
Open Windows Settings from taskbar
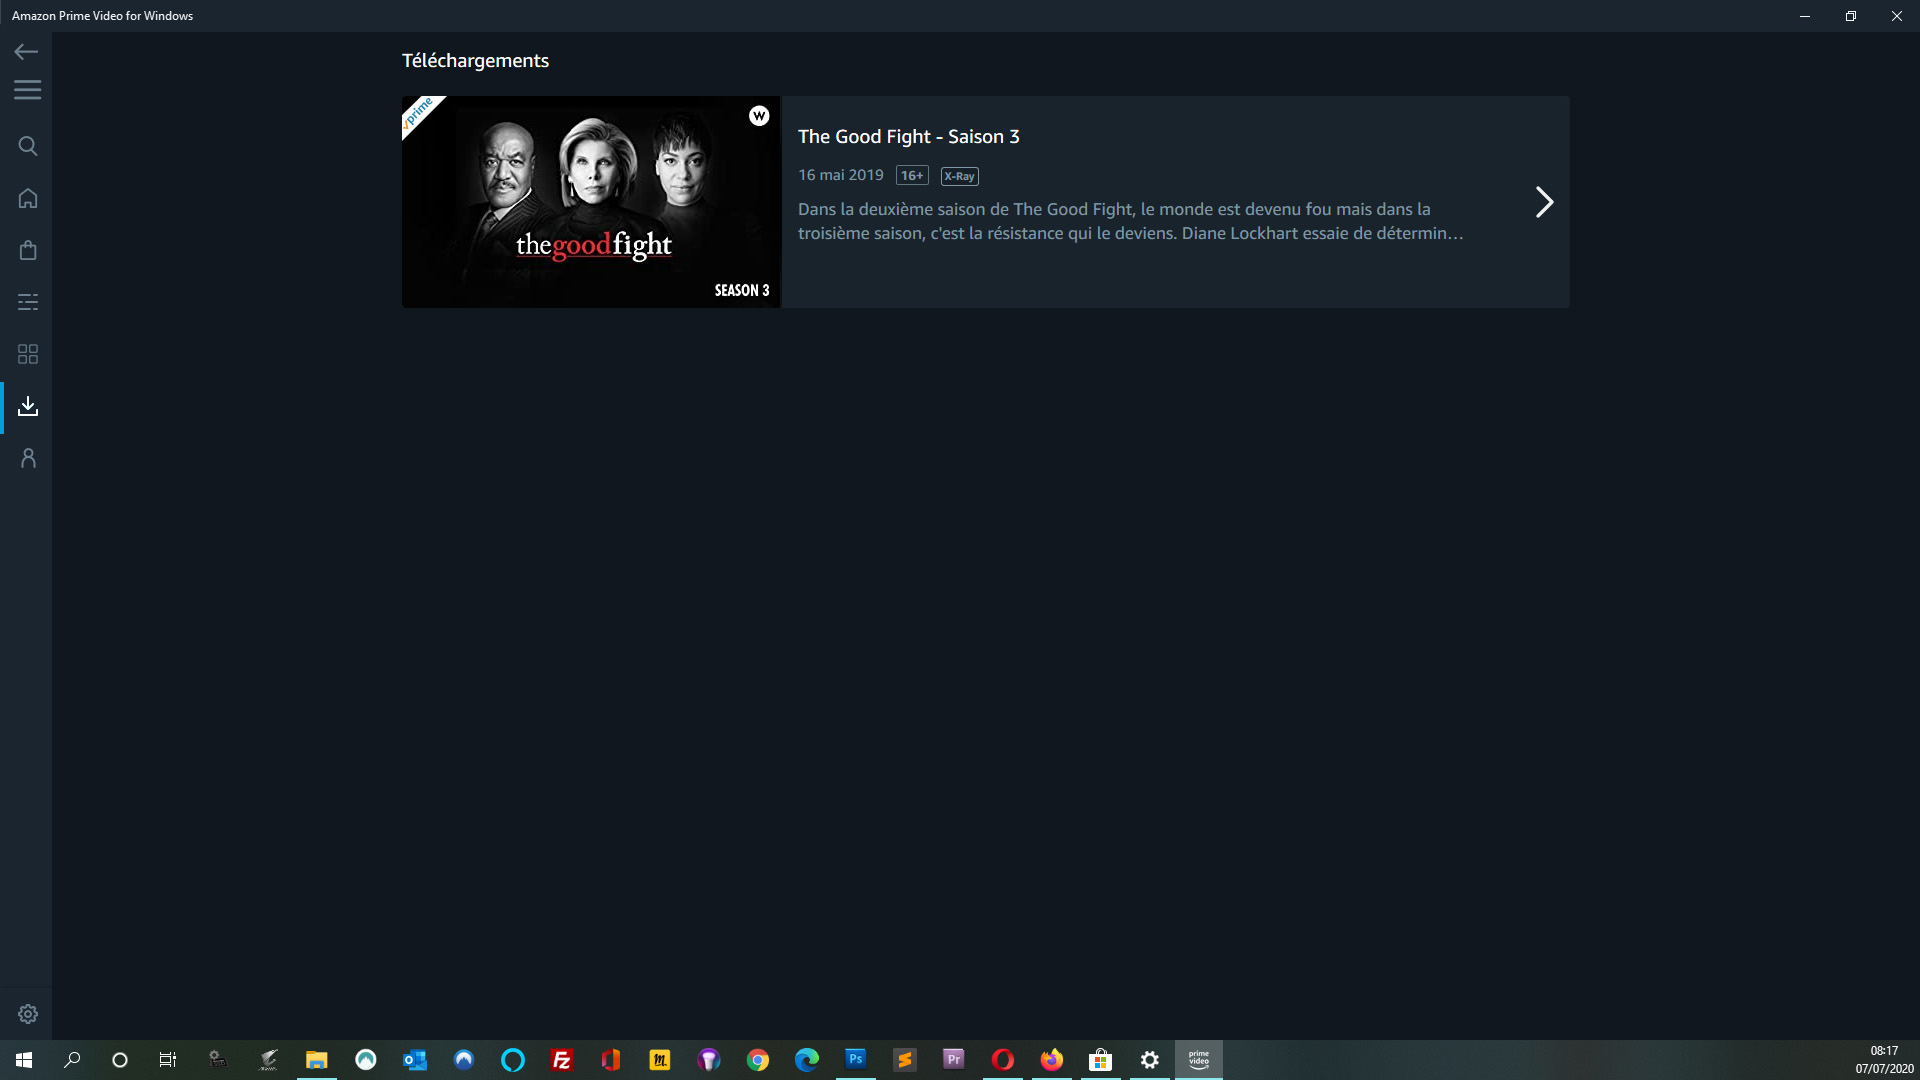tap(1150, 1060)
